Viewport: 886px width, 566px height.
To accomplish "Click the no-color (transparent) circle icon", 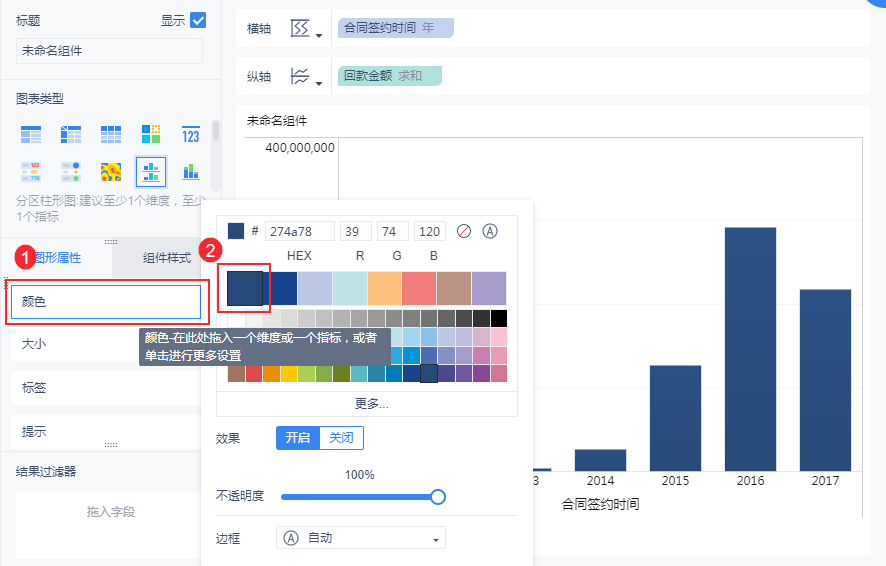I will pos(464,231).
